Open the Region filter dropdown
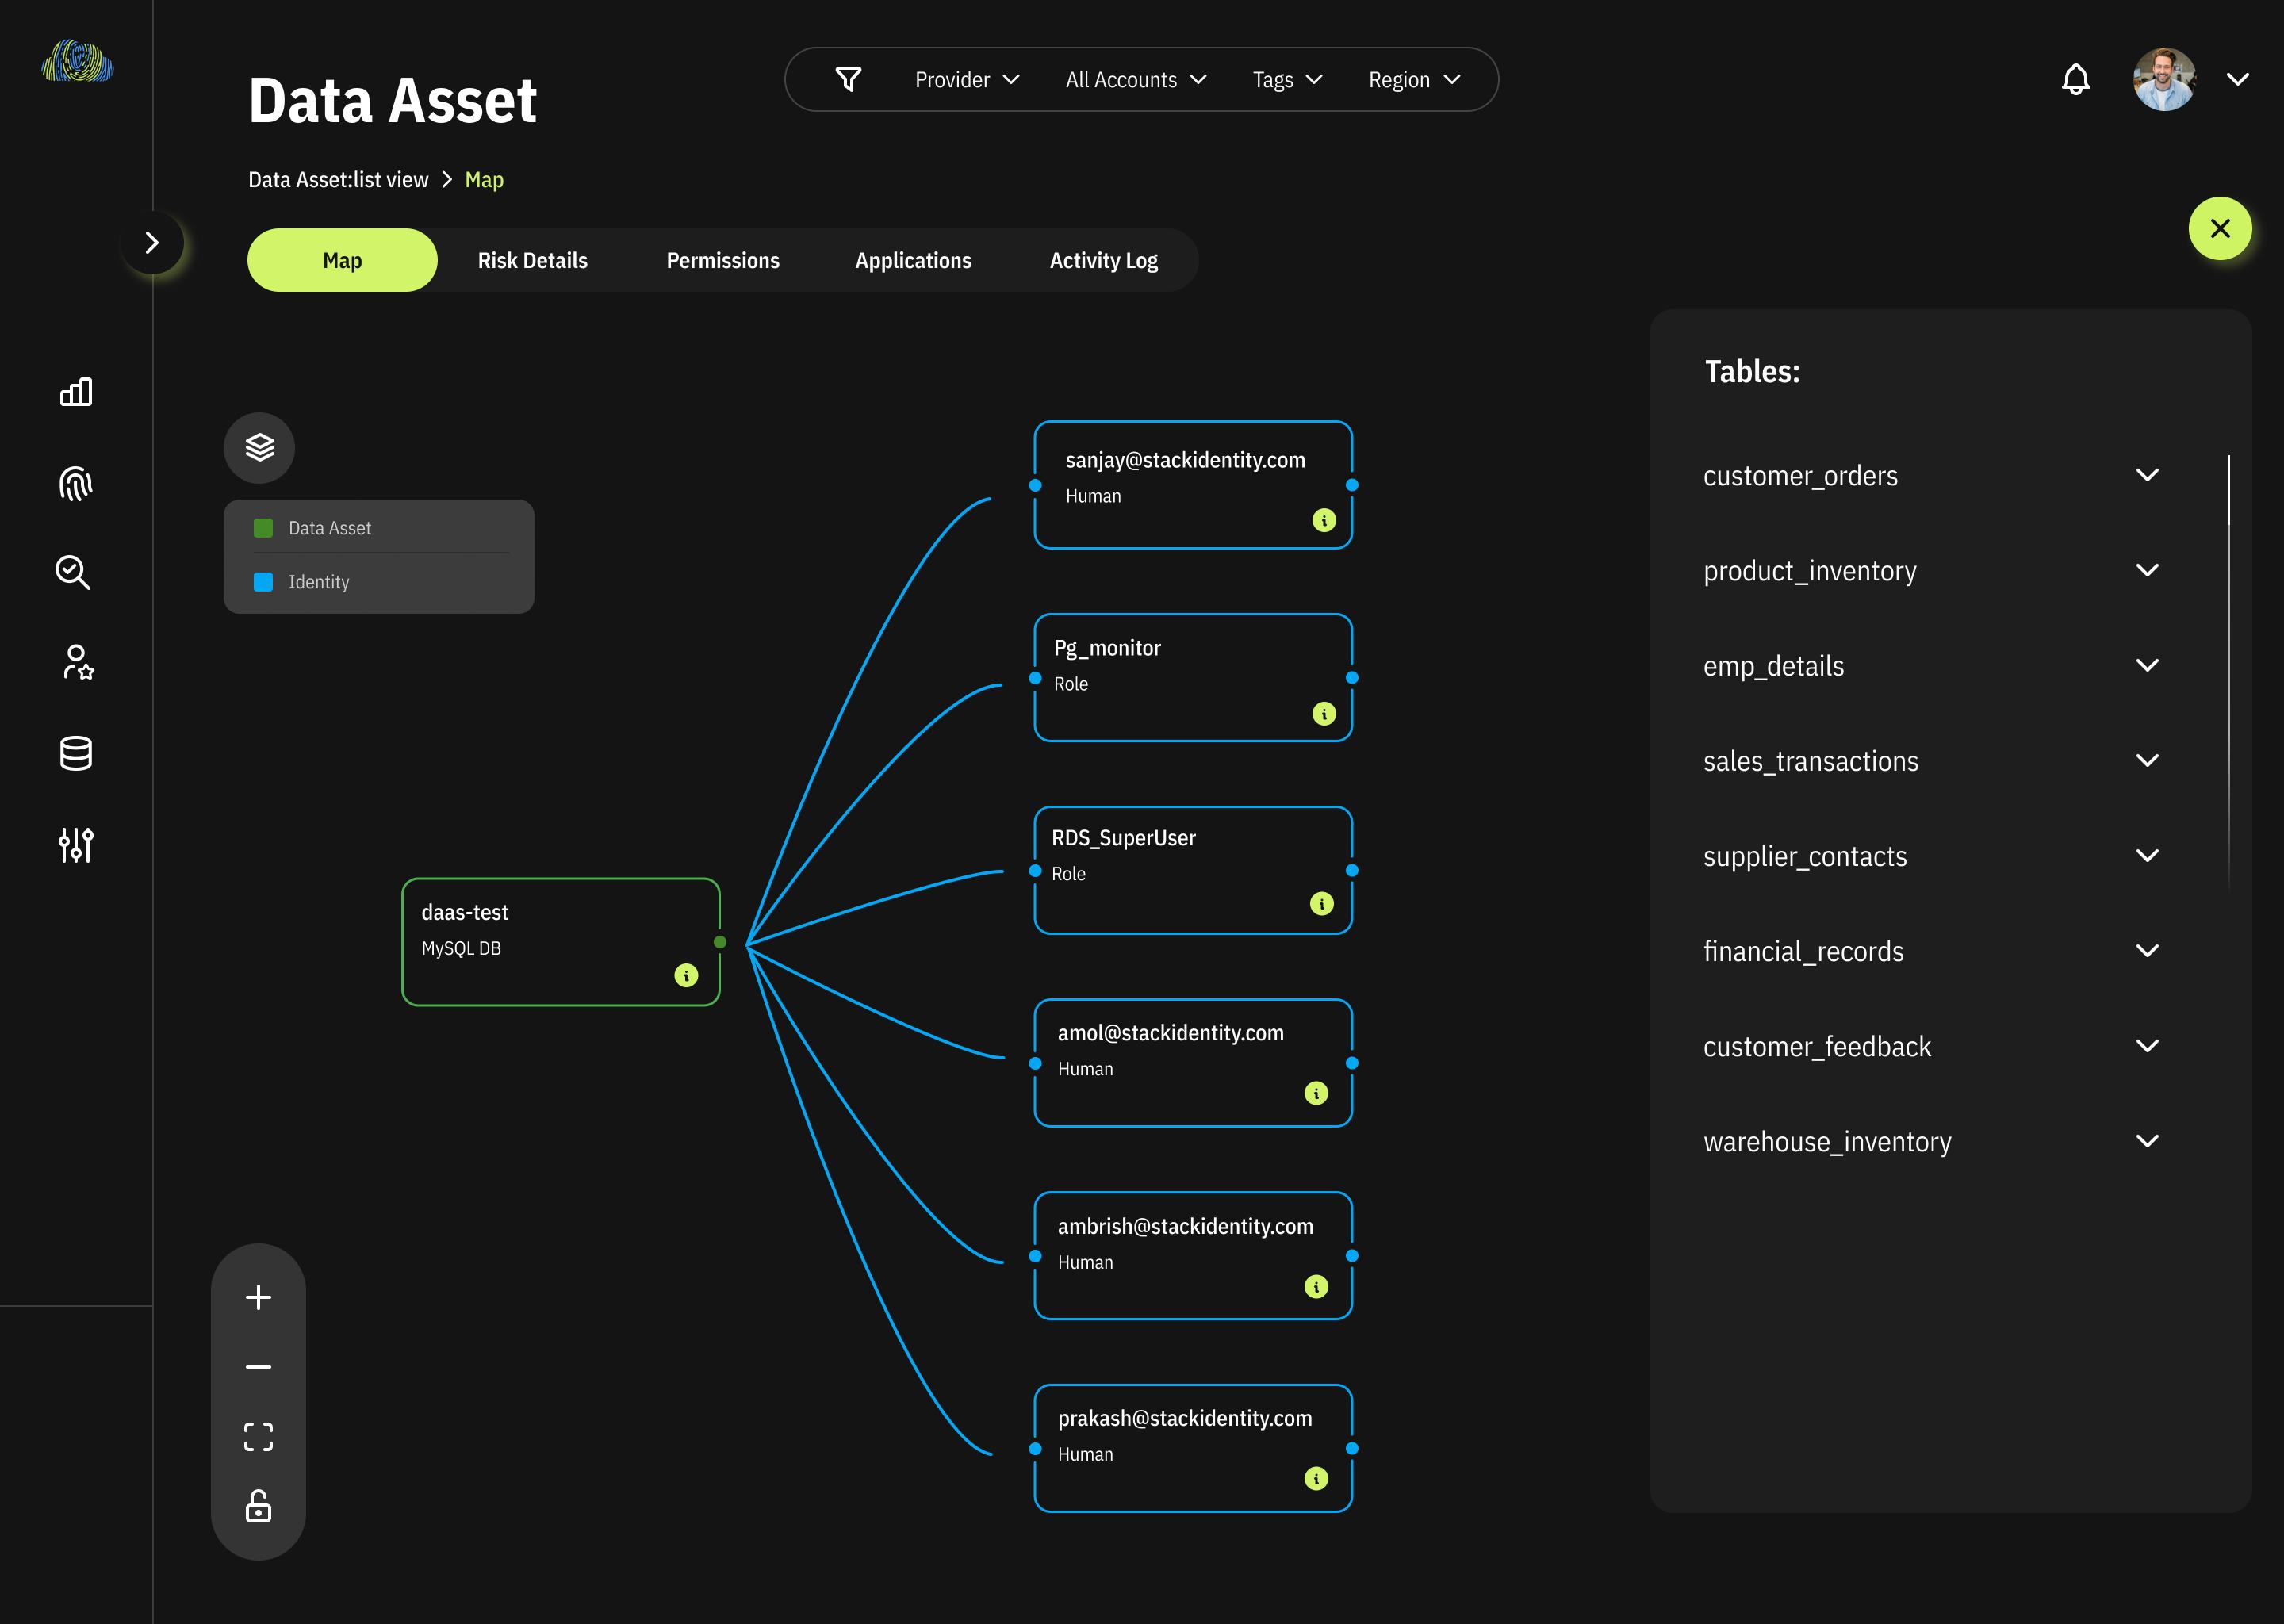2284x1624 pixels. tap(1414, 79)
